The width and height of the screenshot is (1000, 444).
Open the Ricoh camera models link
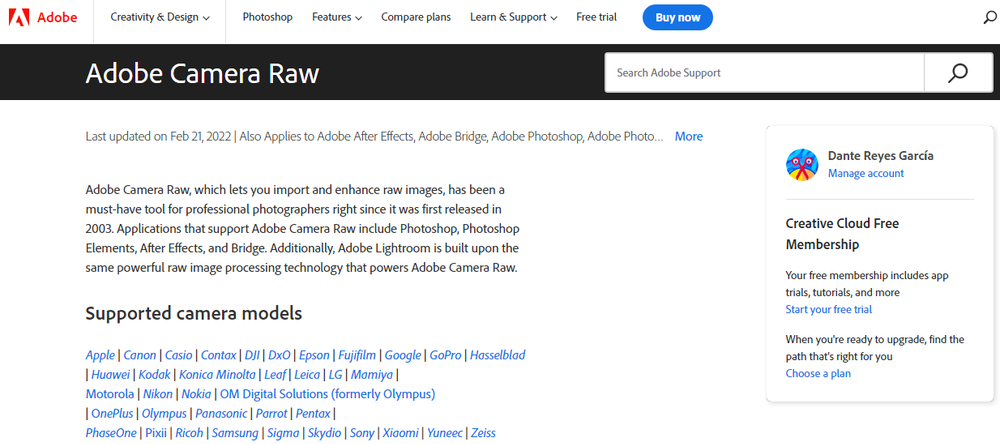pyautogui.click(x=189, y=433)
